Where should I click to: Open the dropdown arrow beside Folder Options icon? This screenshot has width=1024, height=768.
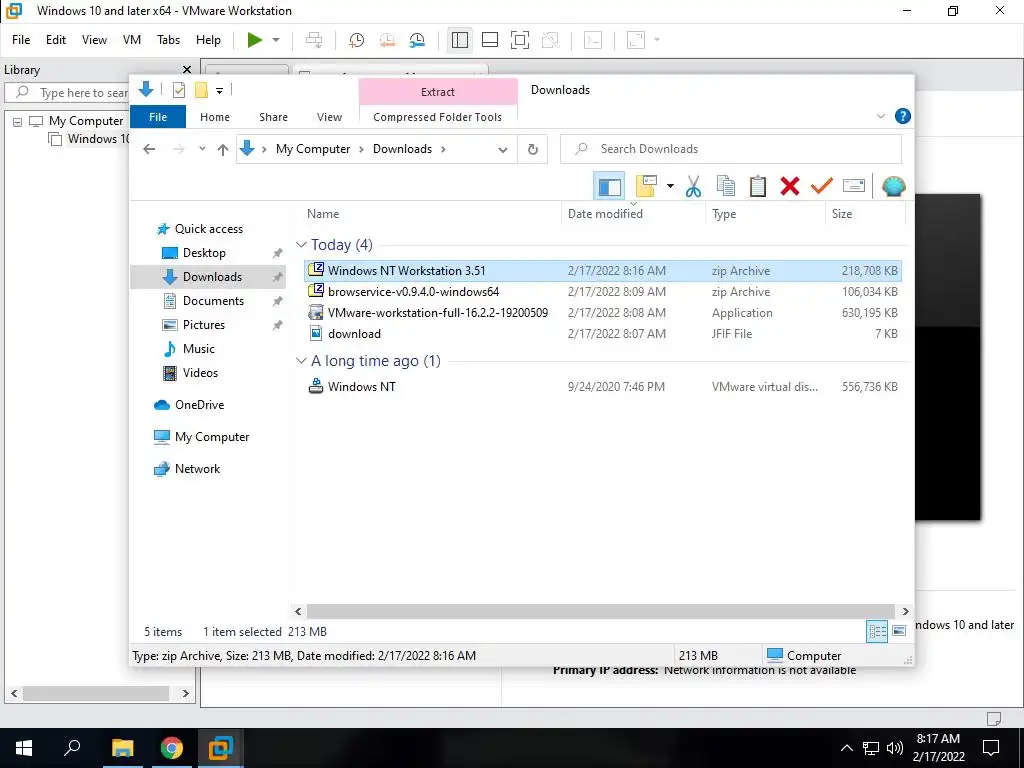[670, 186]
